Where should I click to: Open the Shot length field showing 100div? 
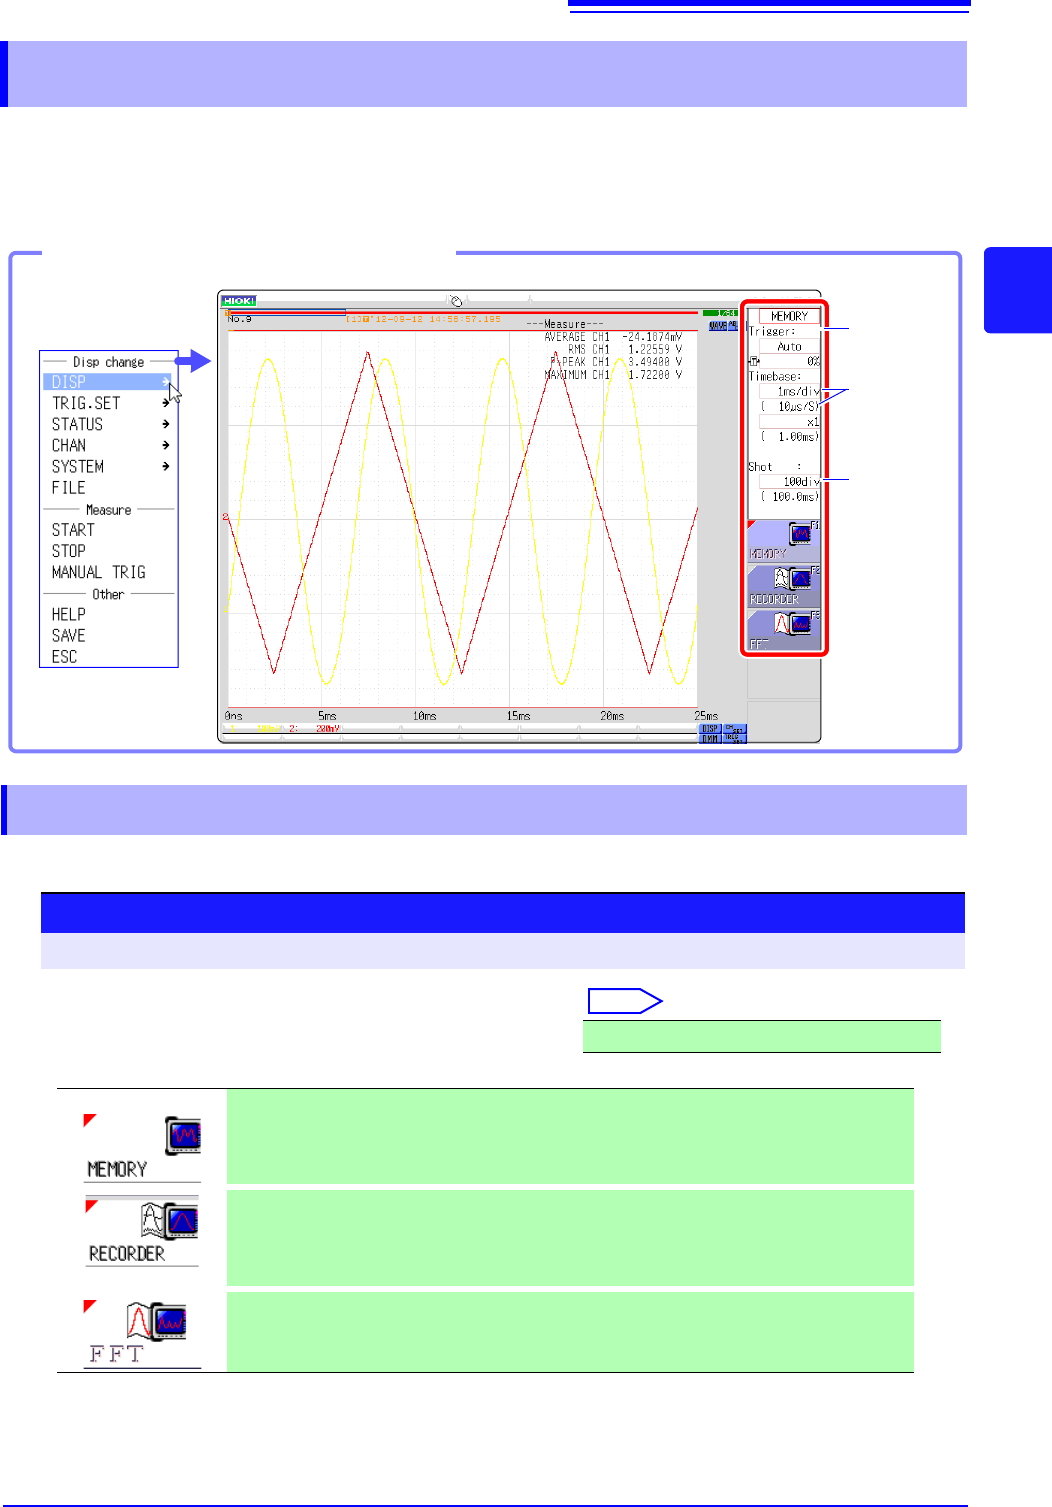pos(790,481)
